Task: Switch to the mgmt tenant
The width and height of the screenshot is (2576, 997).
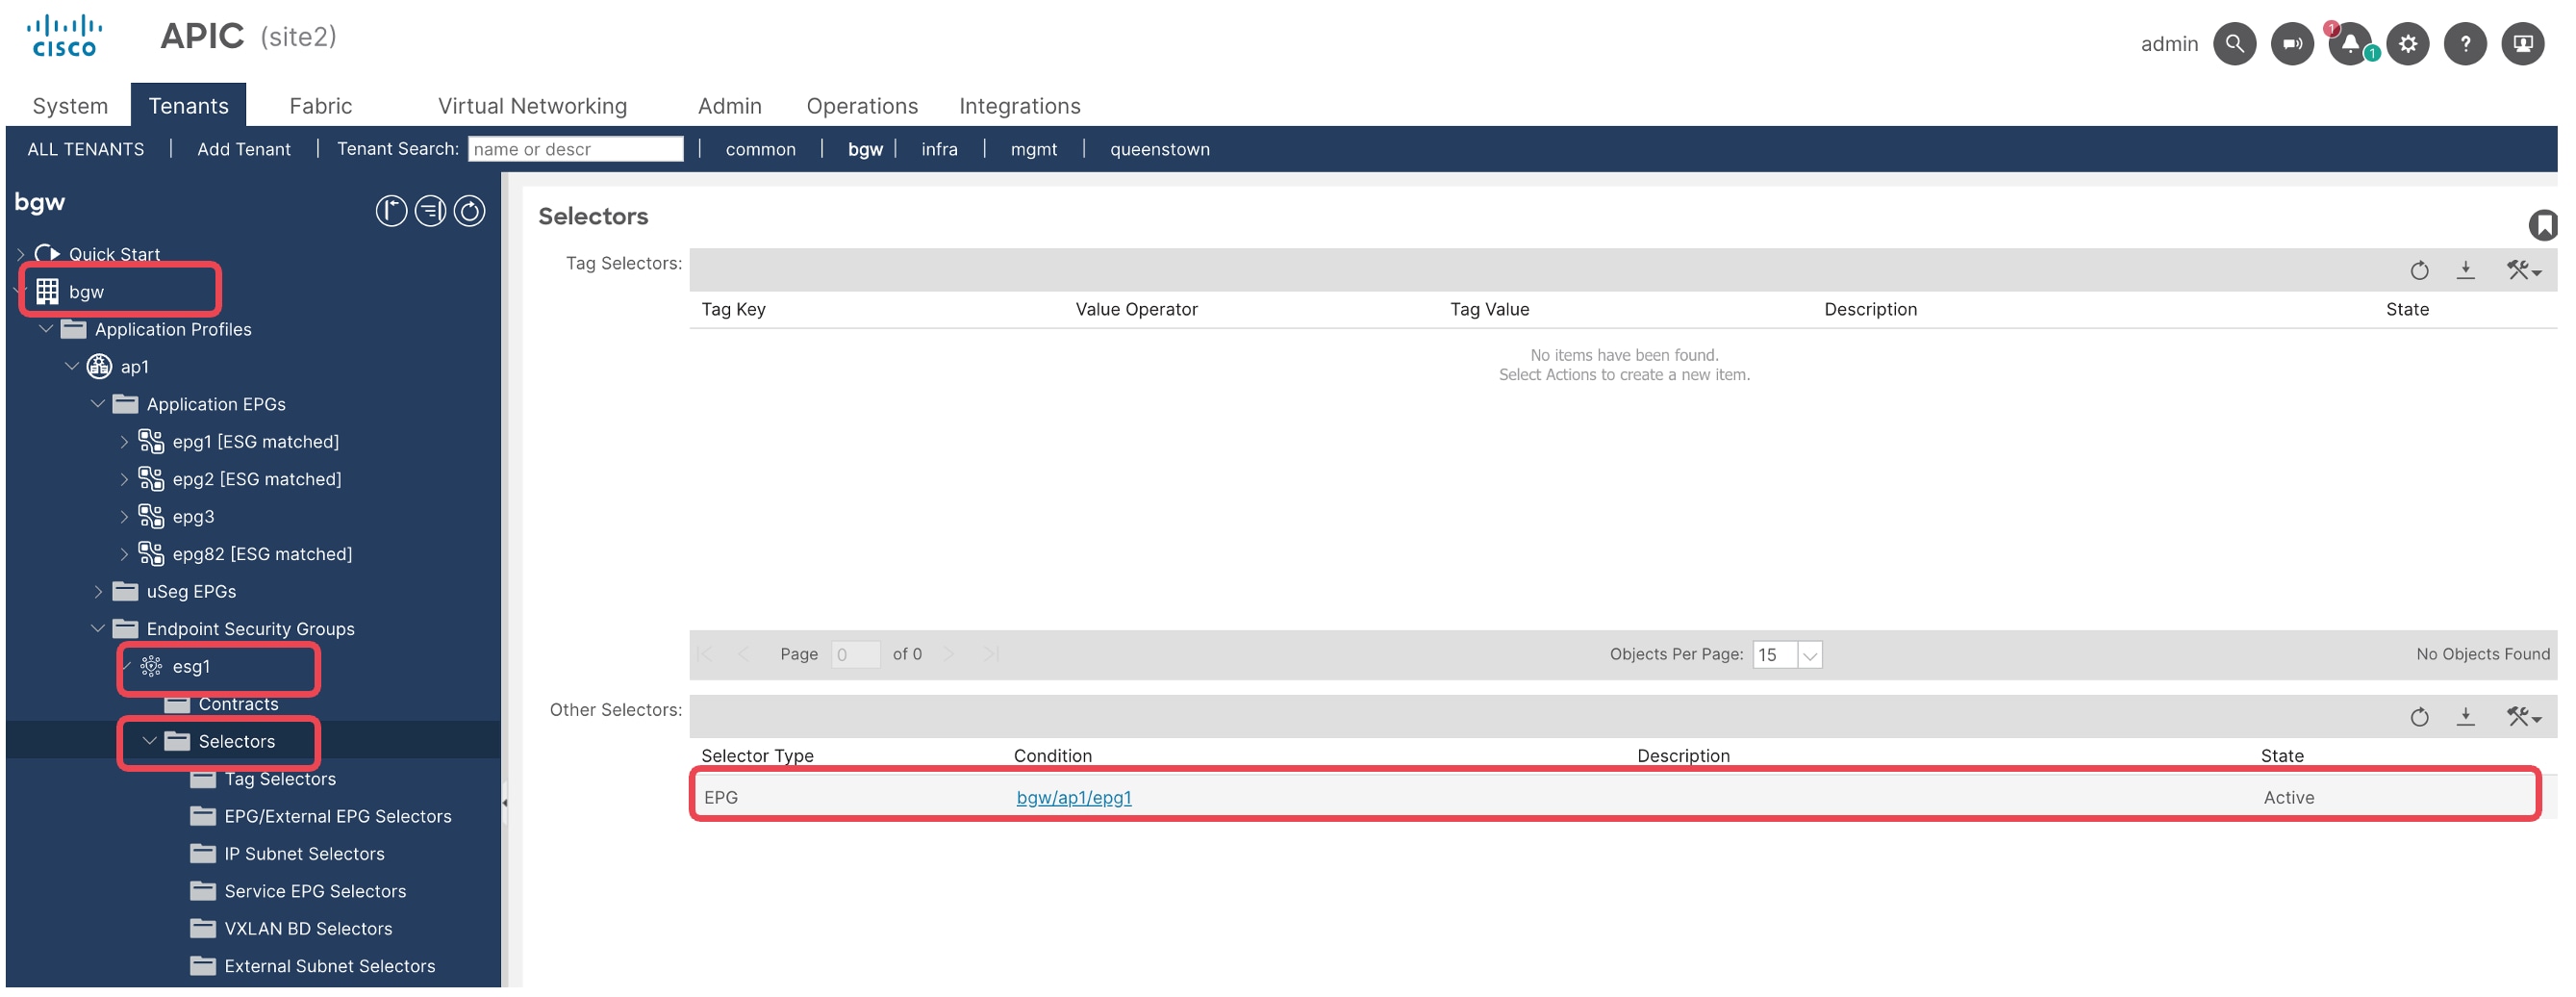Action: [1034, 149]
